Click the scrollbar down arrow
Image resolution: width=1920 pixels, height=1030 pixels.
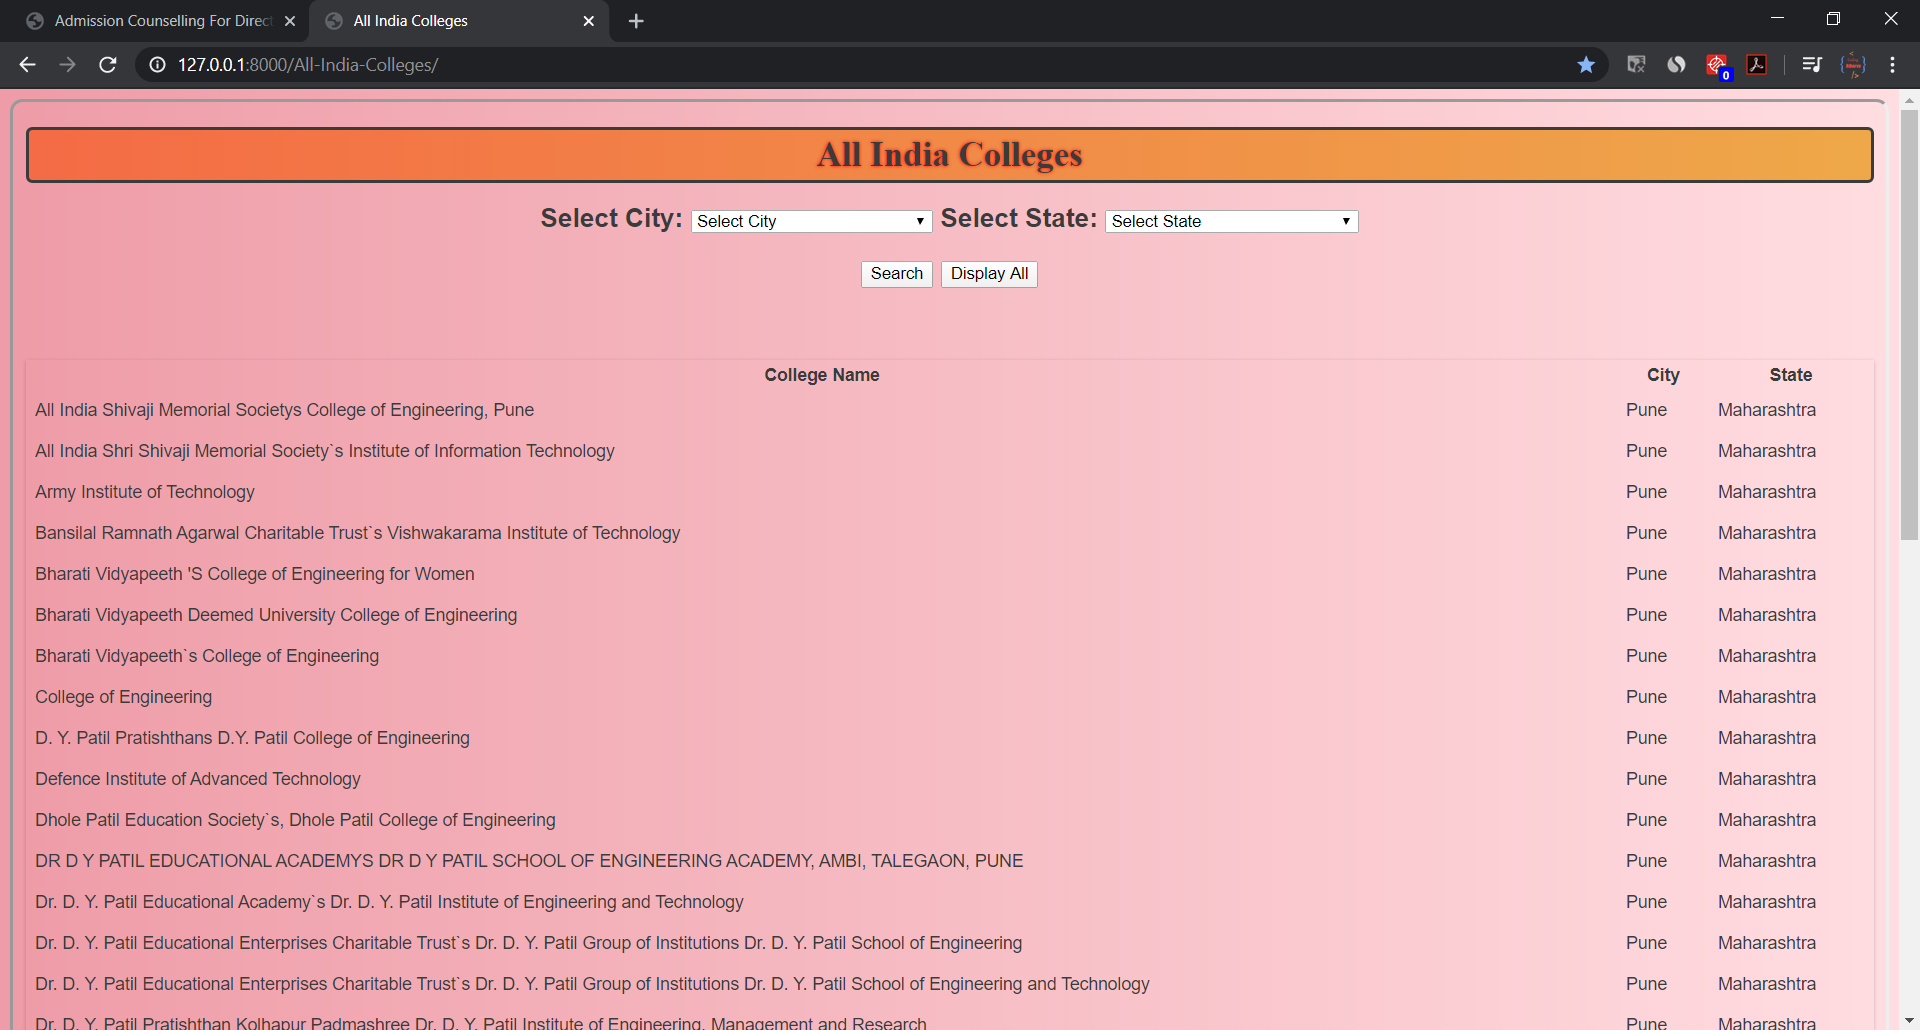click(1909, 1020)
